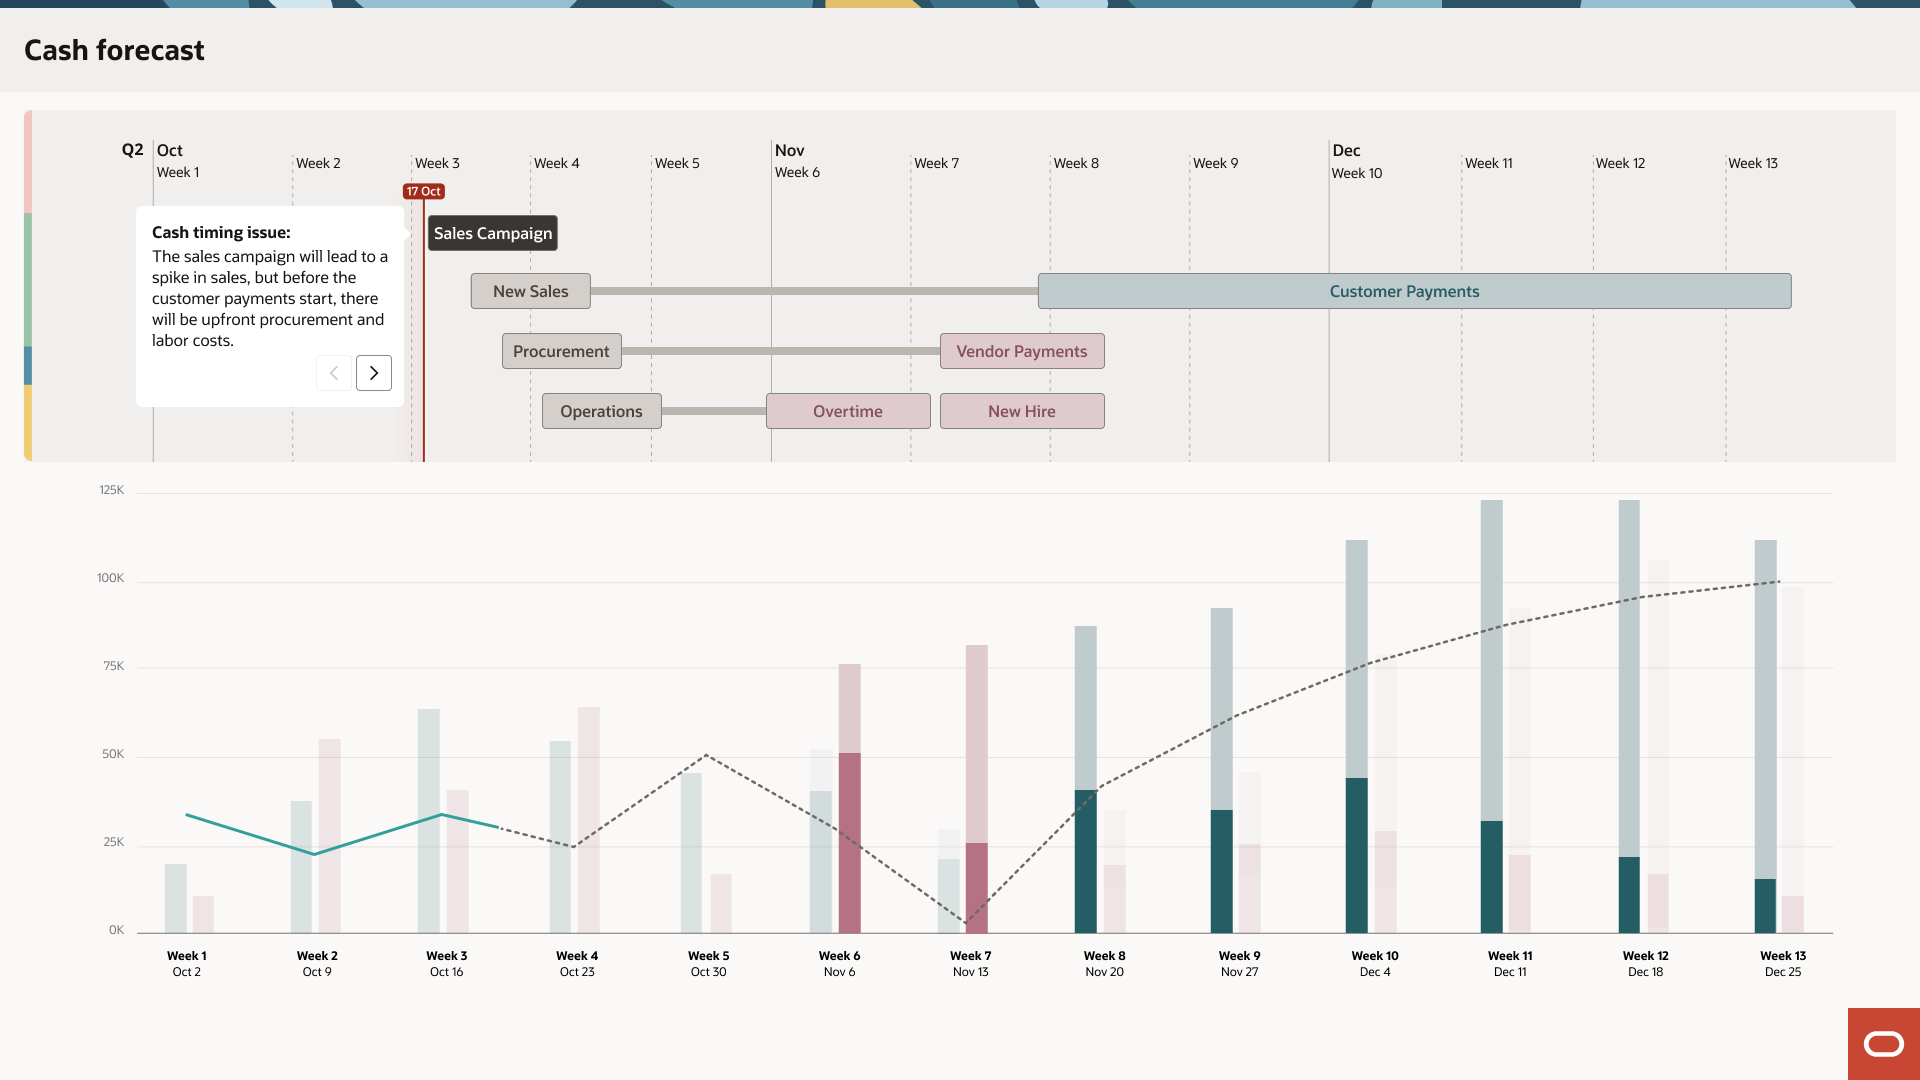Click the Oracle logo icon
The height and width of the screenshot is (1080, 1920).
[1883, 1044]
